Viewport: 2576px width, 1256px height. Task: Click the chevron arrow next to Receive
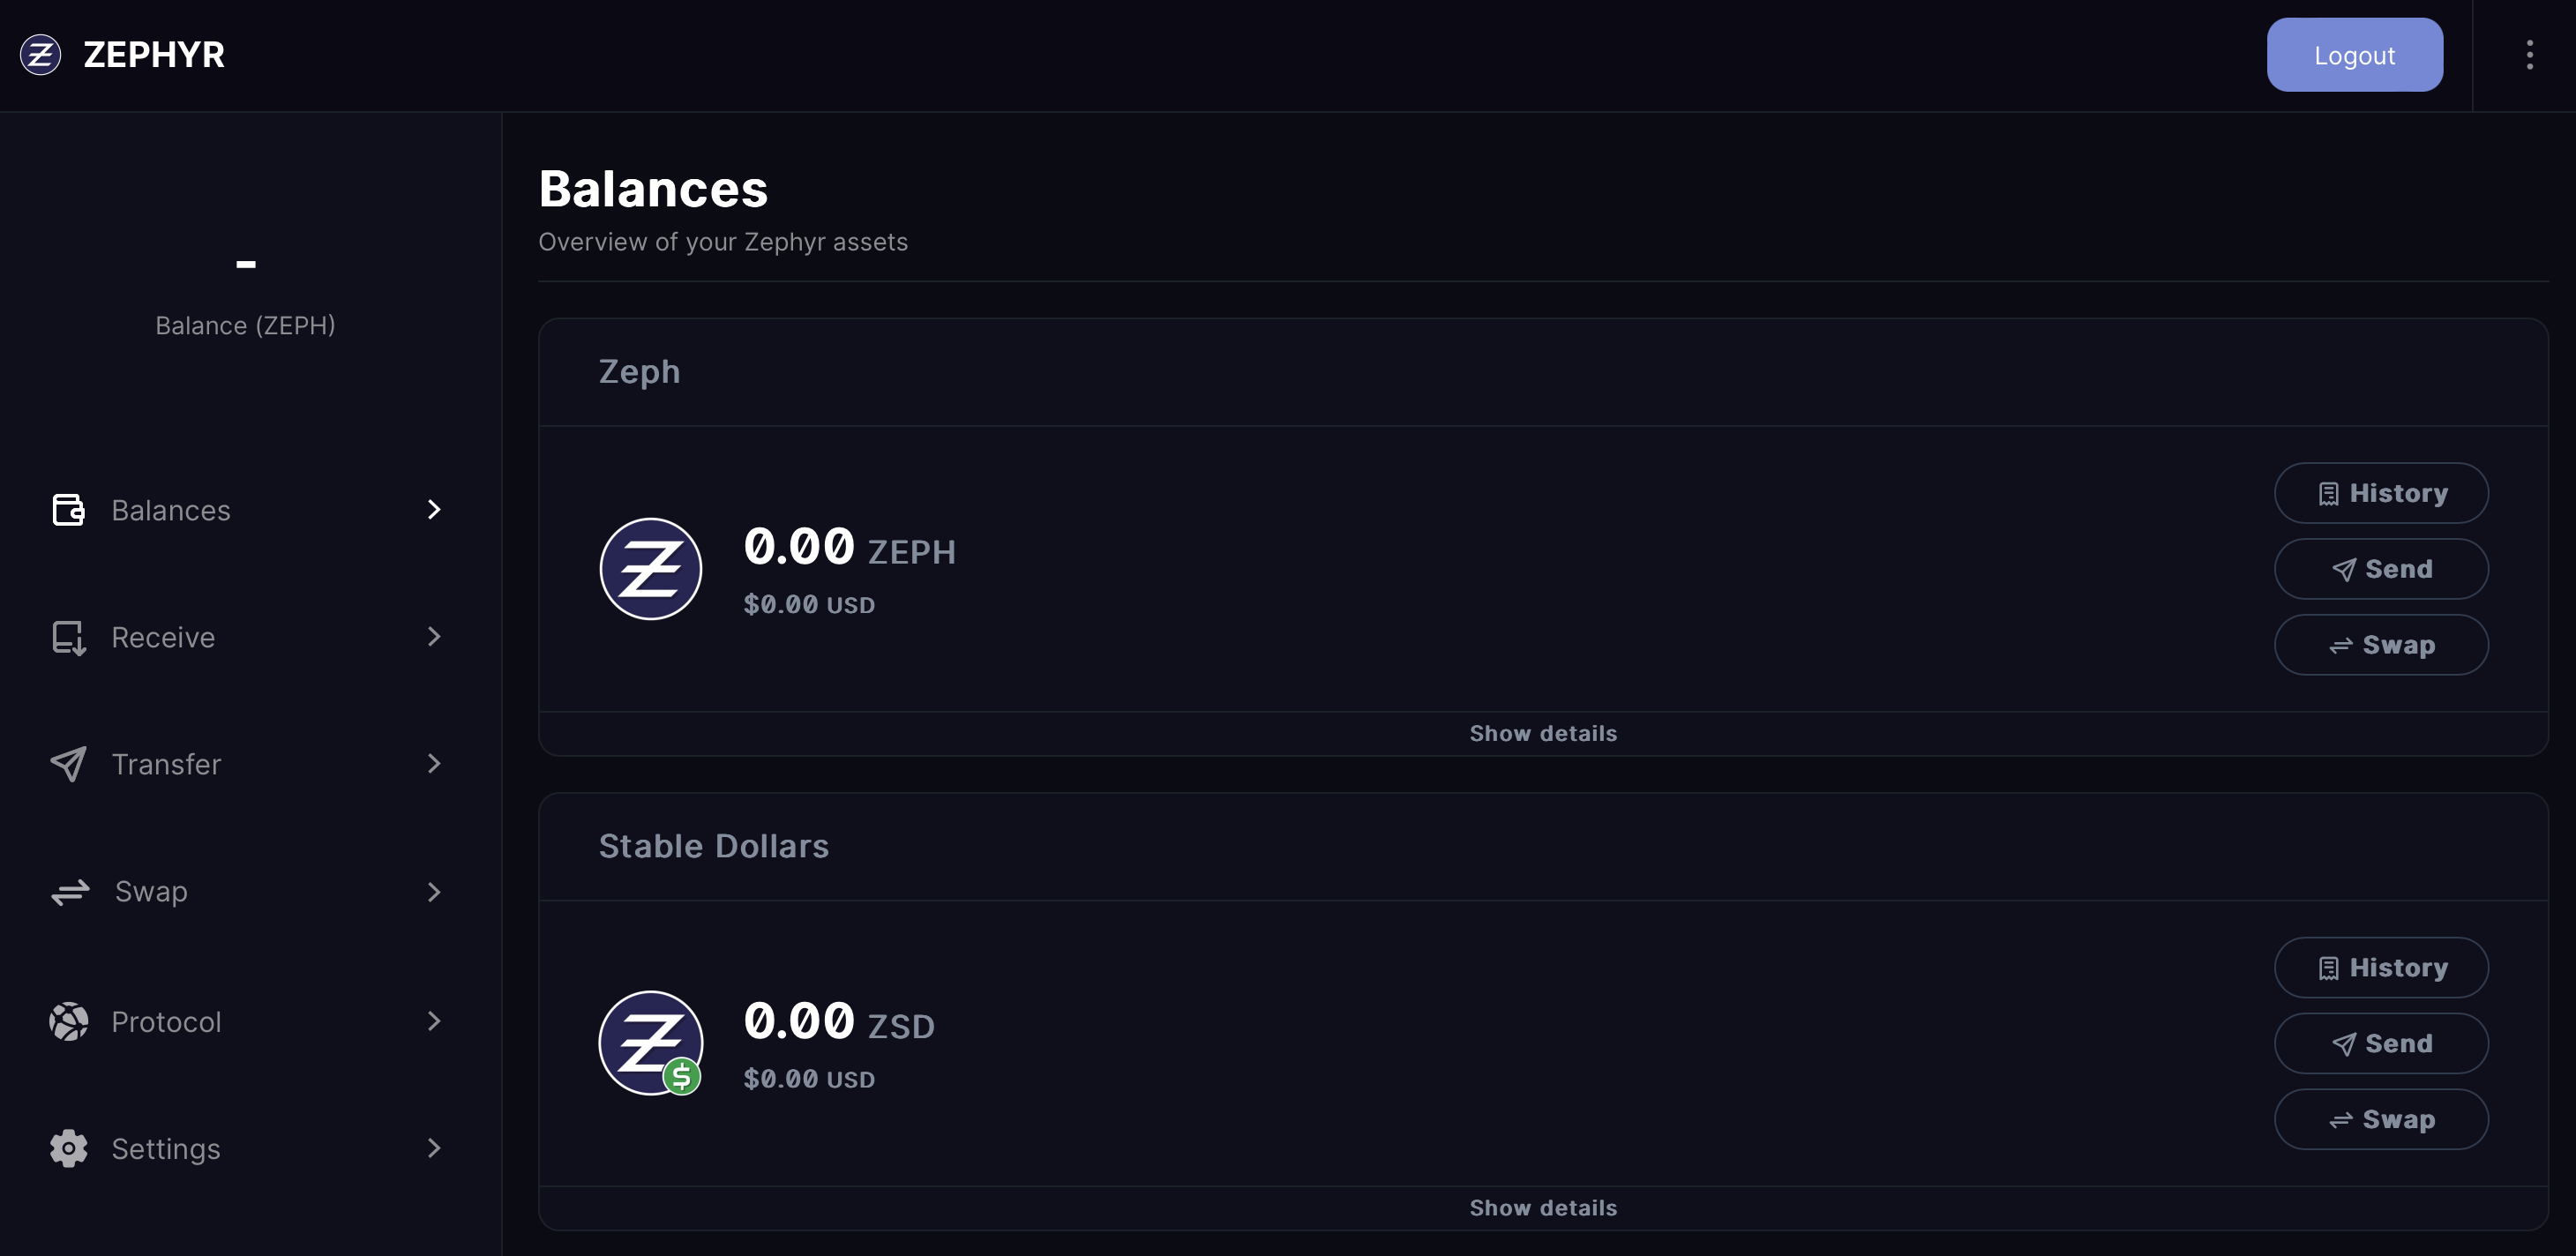pos(434,637)
